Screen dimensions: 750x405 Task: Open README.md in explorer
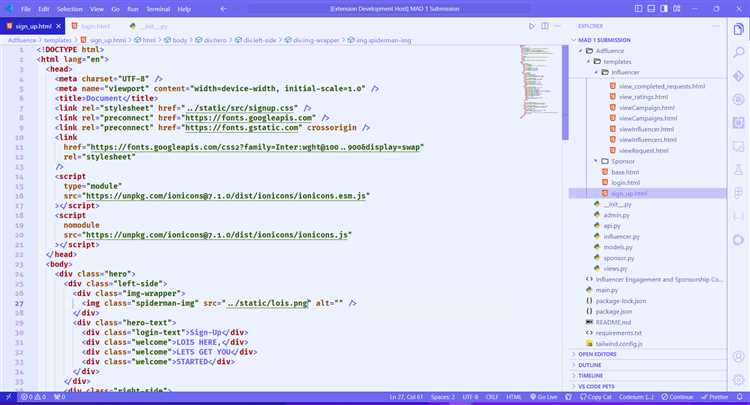point(613,322)
